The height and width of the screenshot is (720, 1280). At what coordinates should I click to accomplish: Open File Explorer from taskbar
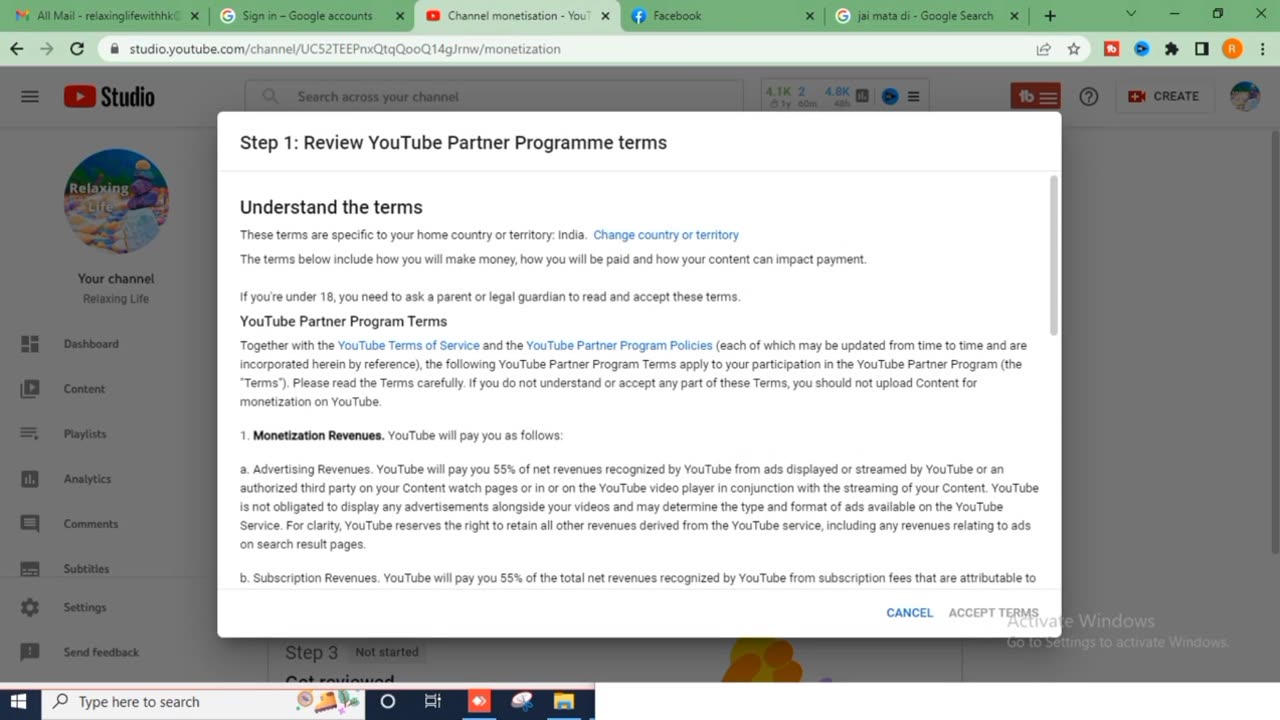[x=564, y=702]
